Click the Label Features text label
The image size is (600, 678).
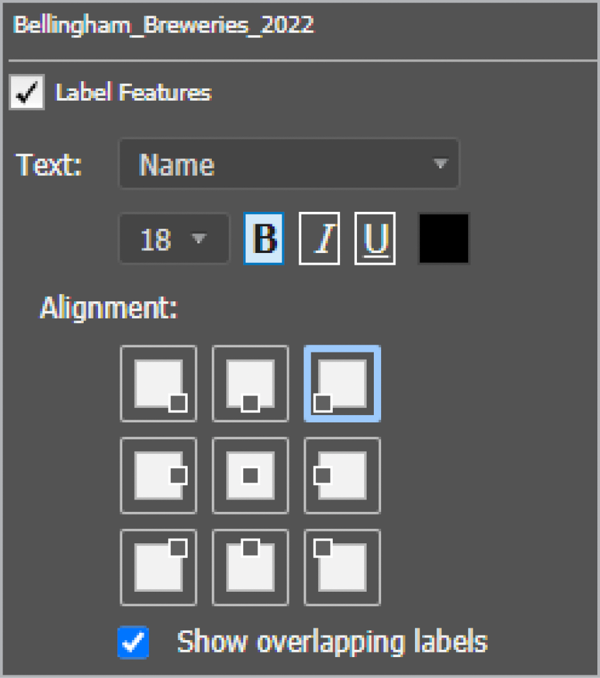coord(133,93)
